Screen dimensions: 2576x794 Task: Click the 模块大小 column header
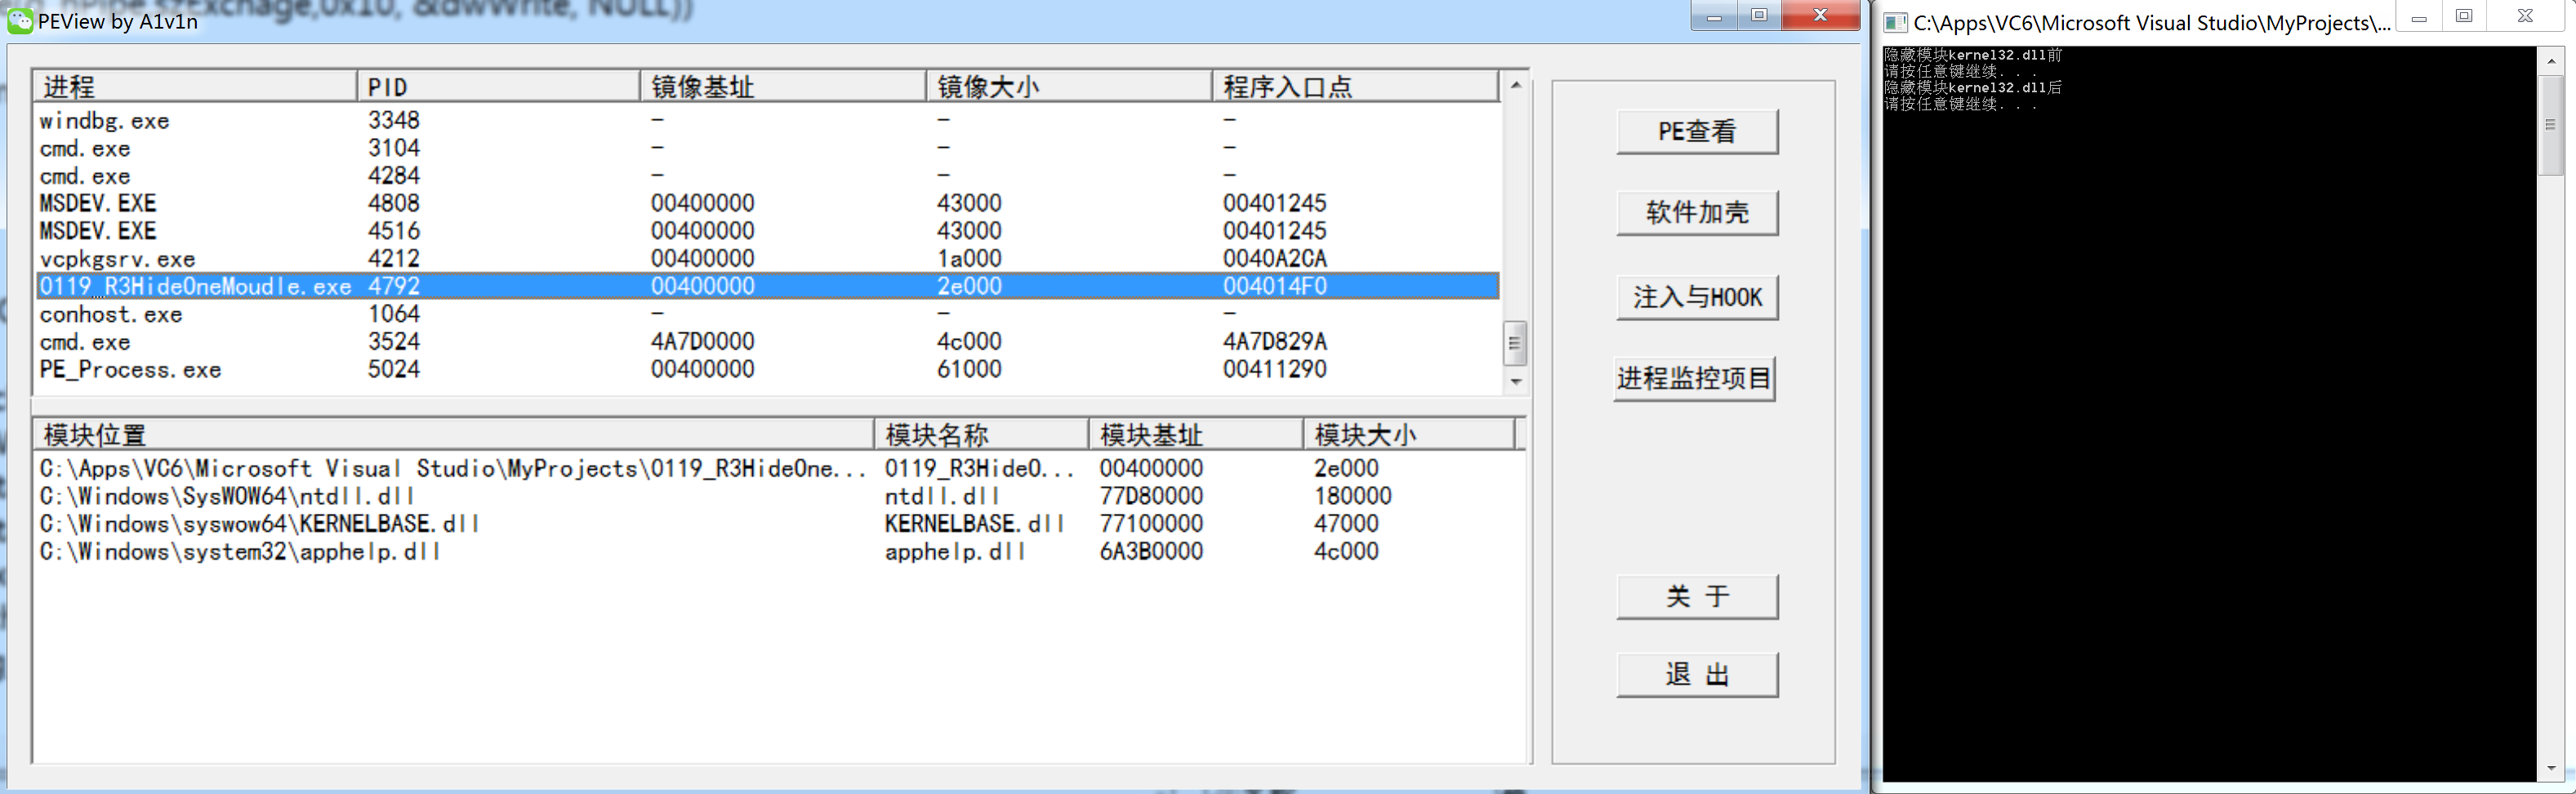coord(1409,435)
